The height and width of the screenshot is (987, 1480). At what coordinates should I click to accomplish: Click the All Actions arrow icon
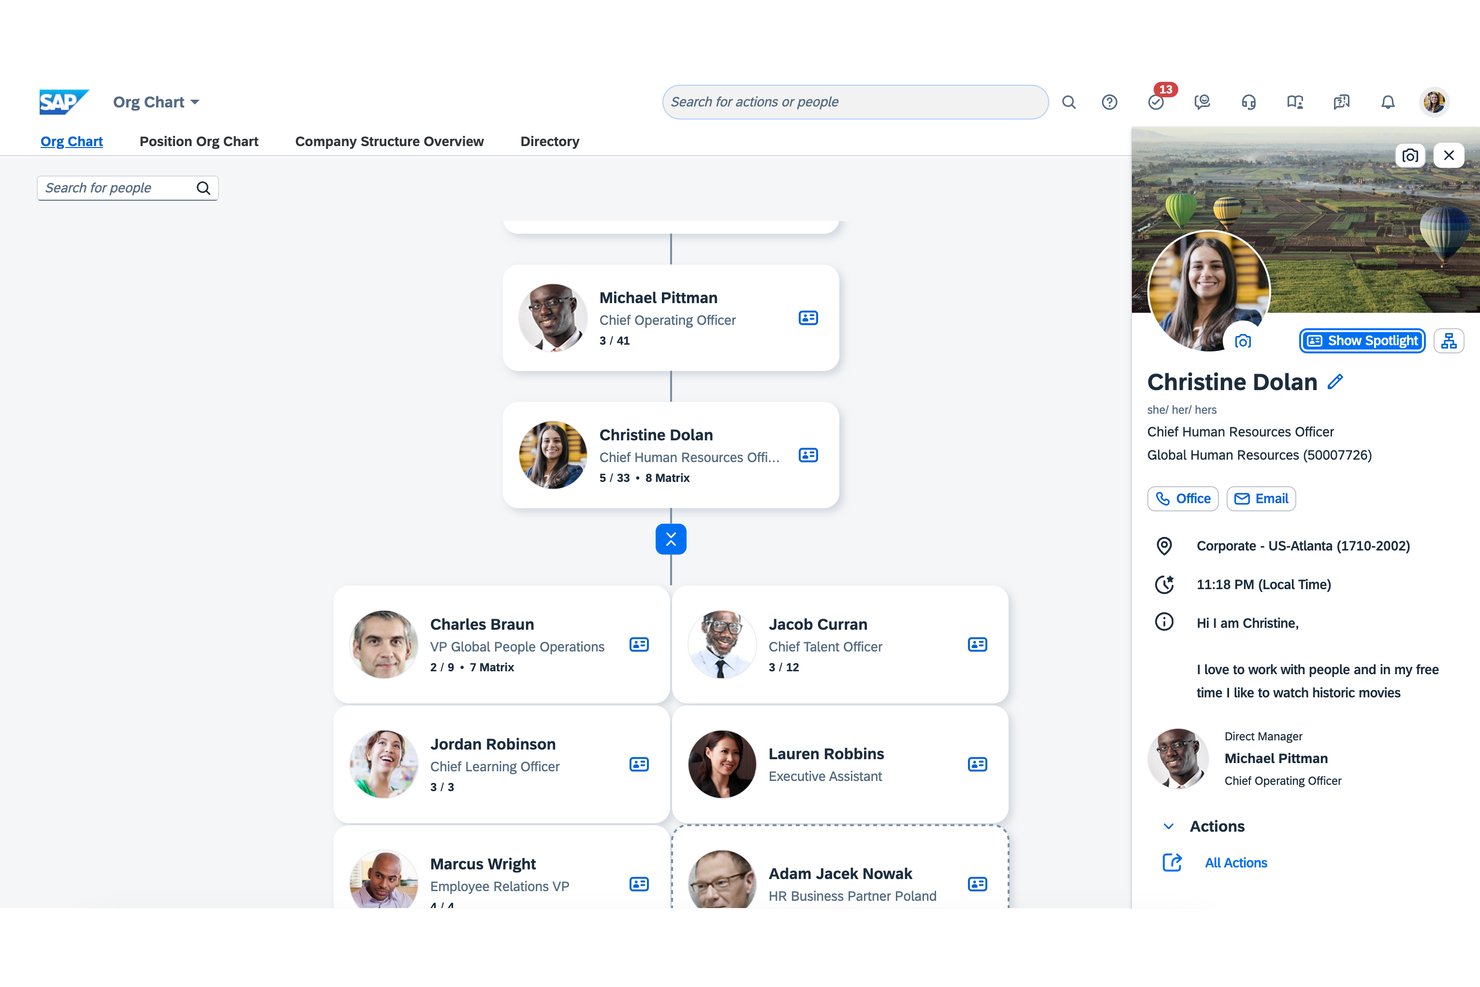1172,863
